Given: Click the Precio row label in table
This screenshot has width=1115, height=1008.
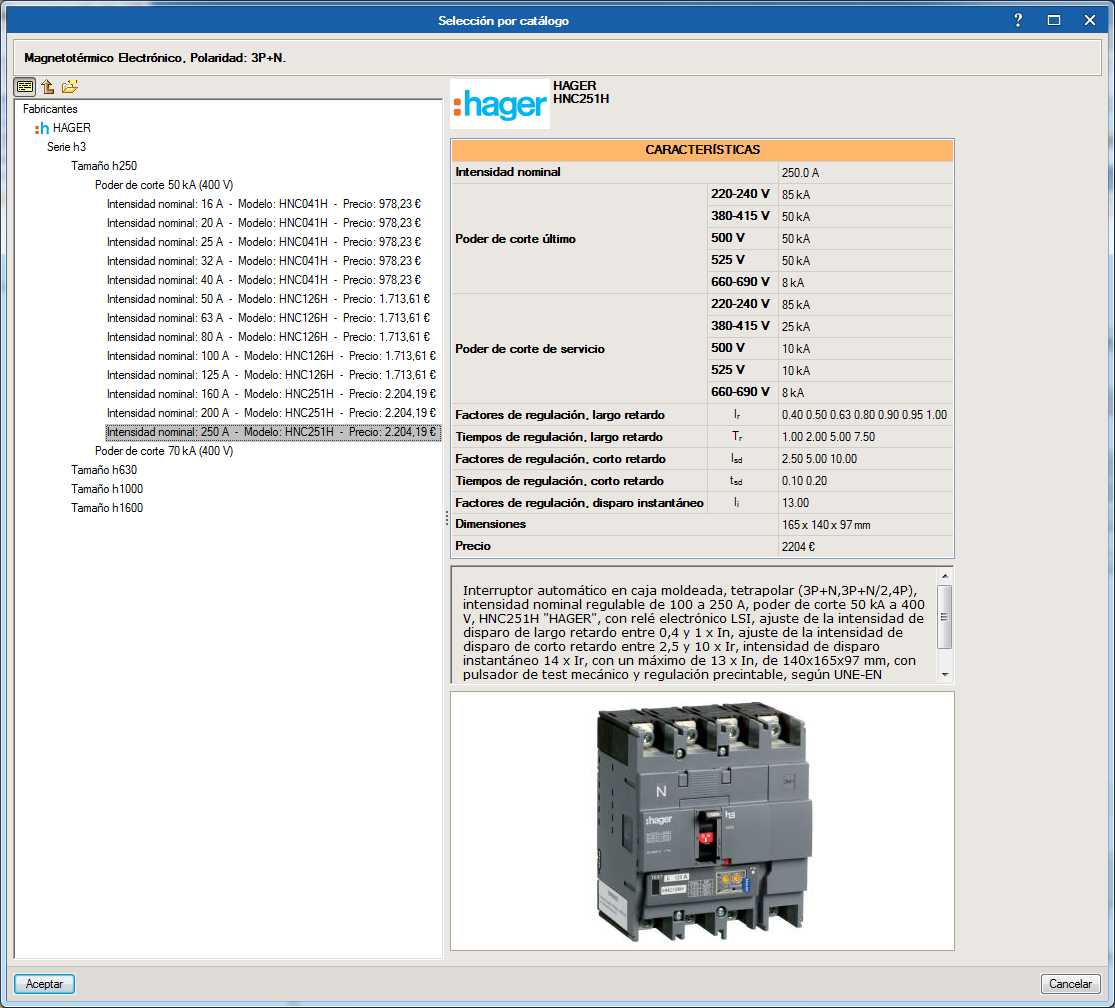Looking at the screenshot, I should pos(473,546).
